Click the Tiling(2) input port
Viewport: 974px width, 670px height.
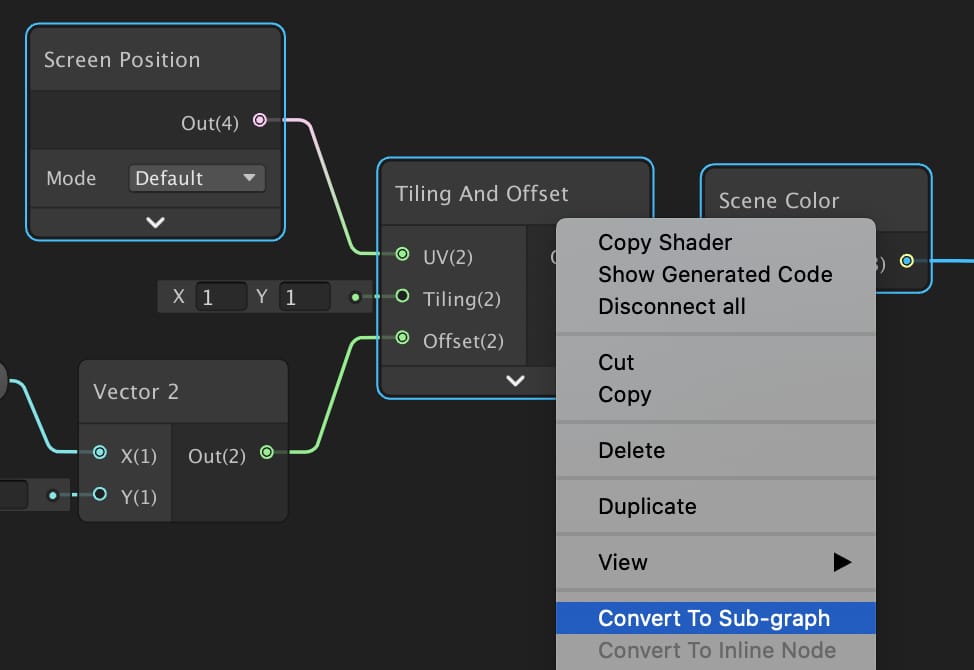click(402, 297)
